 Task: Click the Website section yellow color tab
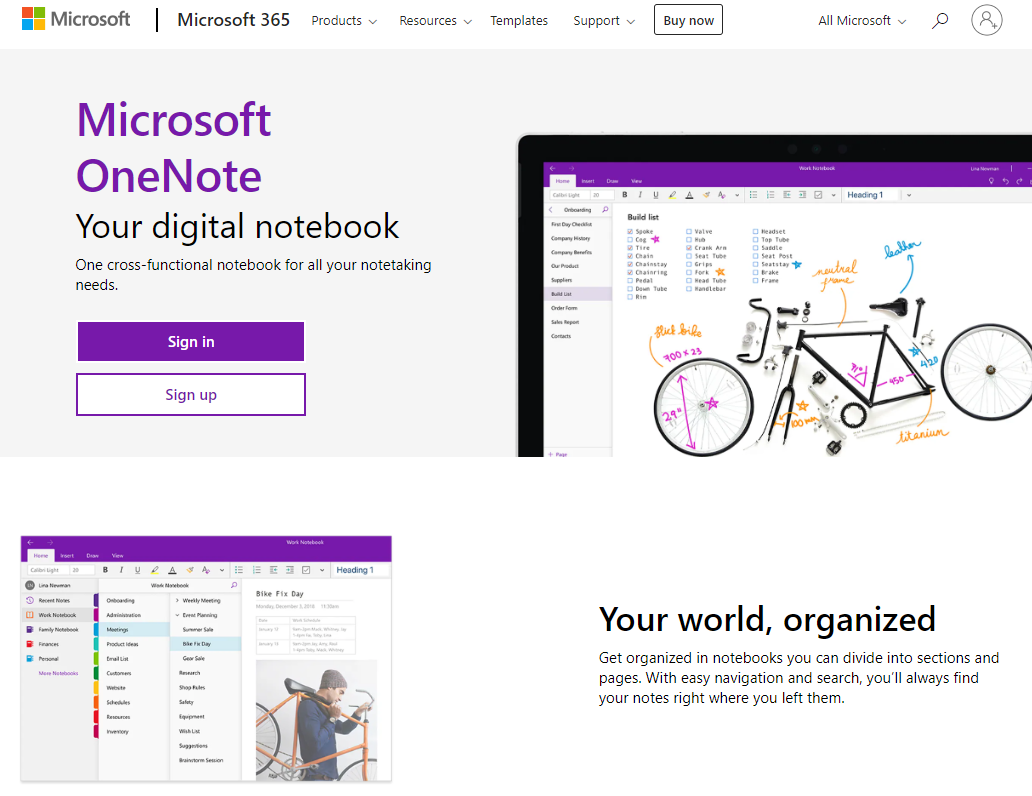(96, 687)
